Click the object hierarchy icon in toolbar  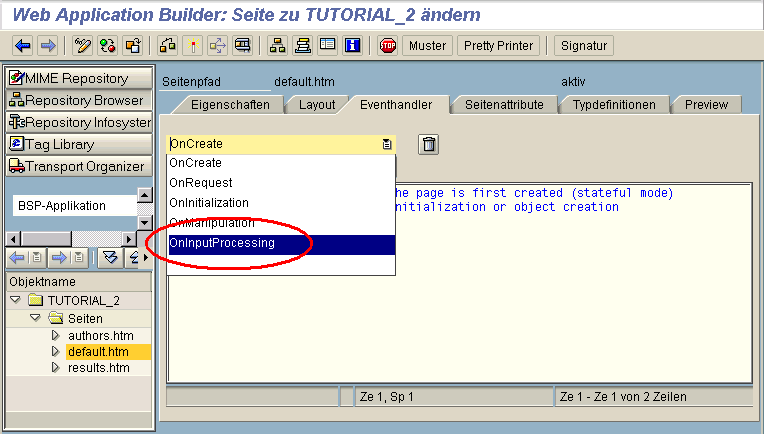278,46
